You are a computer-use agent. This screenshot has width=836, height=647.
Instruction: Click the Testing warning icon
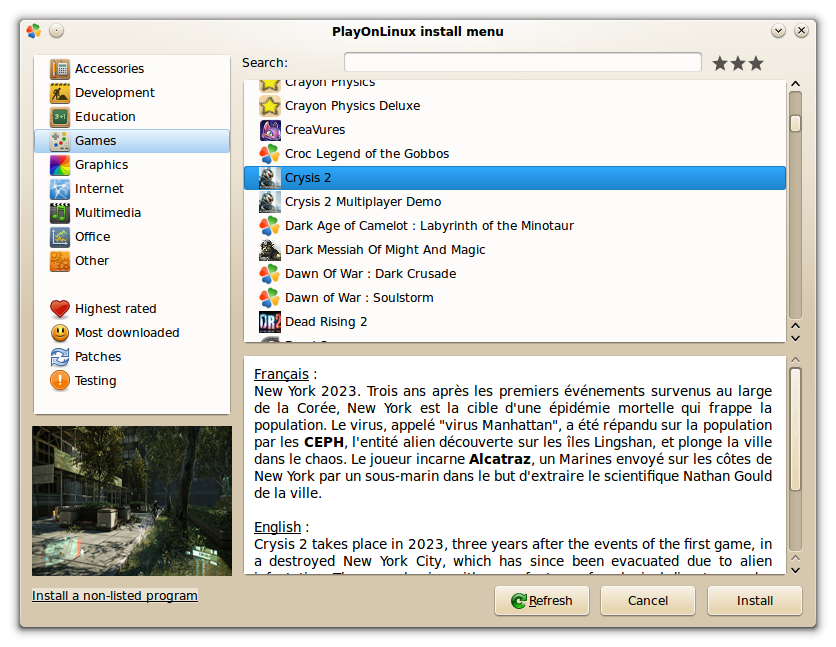[x=60, y=381]
